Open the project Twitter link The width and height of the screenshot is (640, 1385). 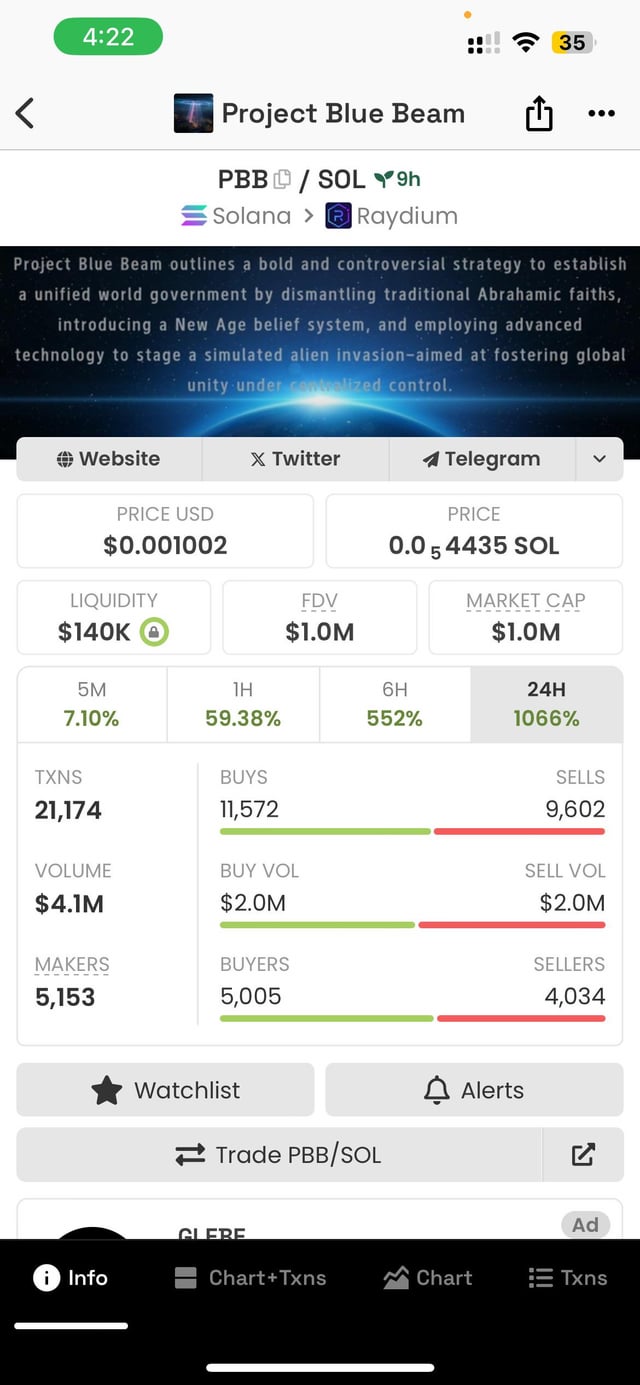click(x=295, y=459)
